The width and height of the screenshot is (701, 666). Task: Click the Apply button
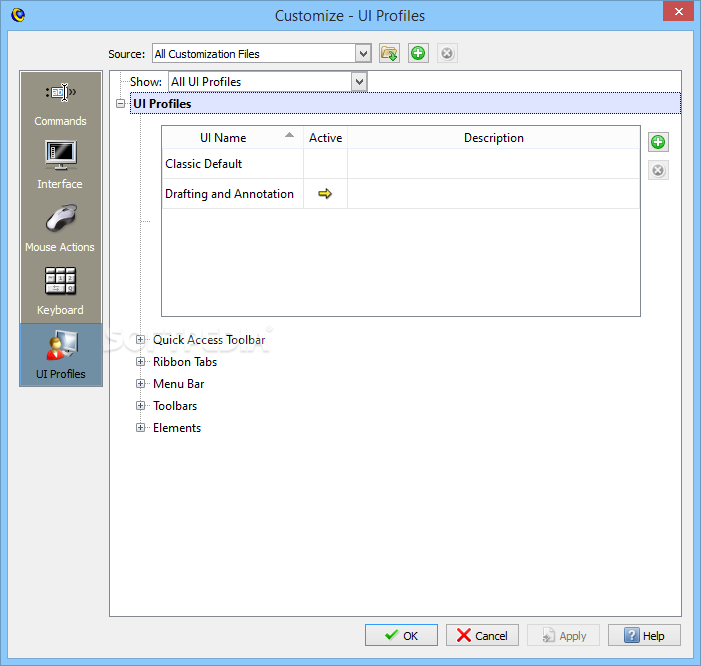563,635
